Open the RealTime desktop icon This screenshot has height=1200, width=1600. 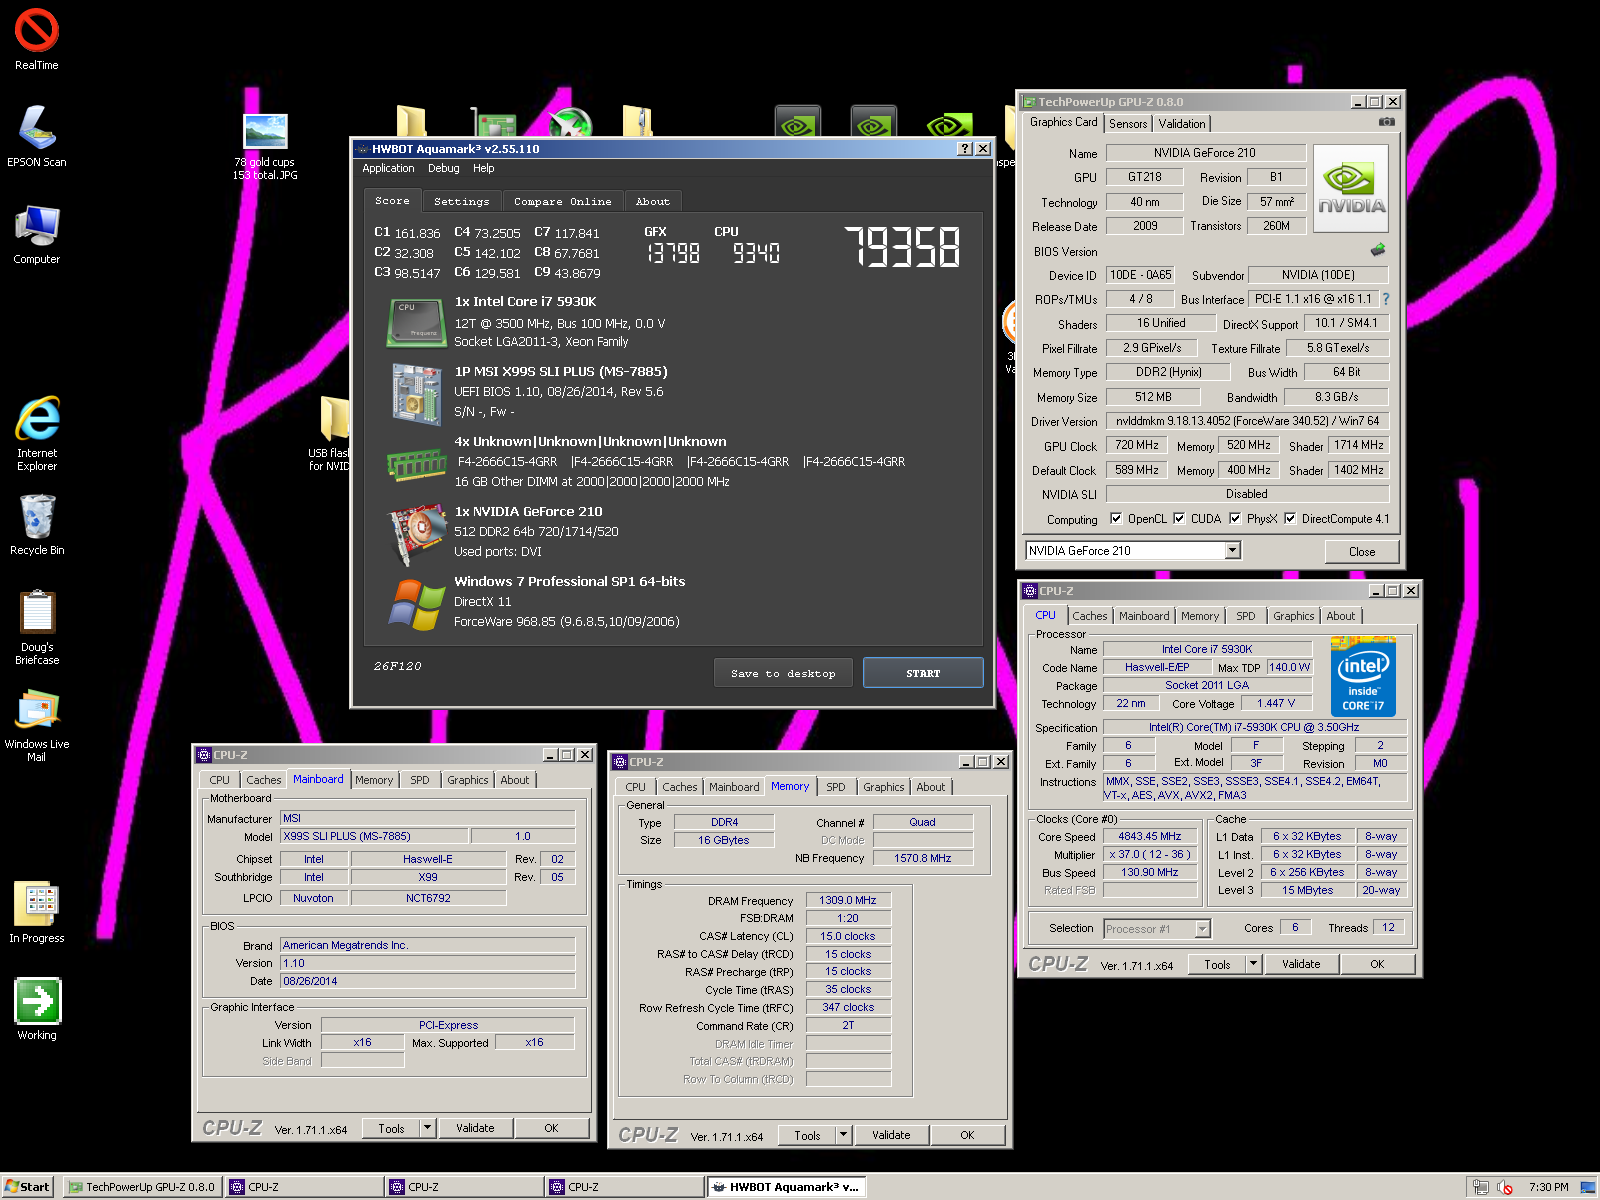click(37, 39)
